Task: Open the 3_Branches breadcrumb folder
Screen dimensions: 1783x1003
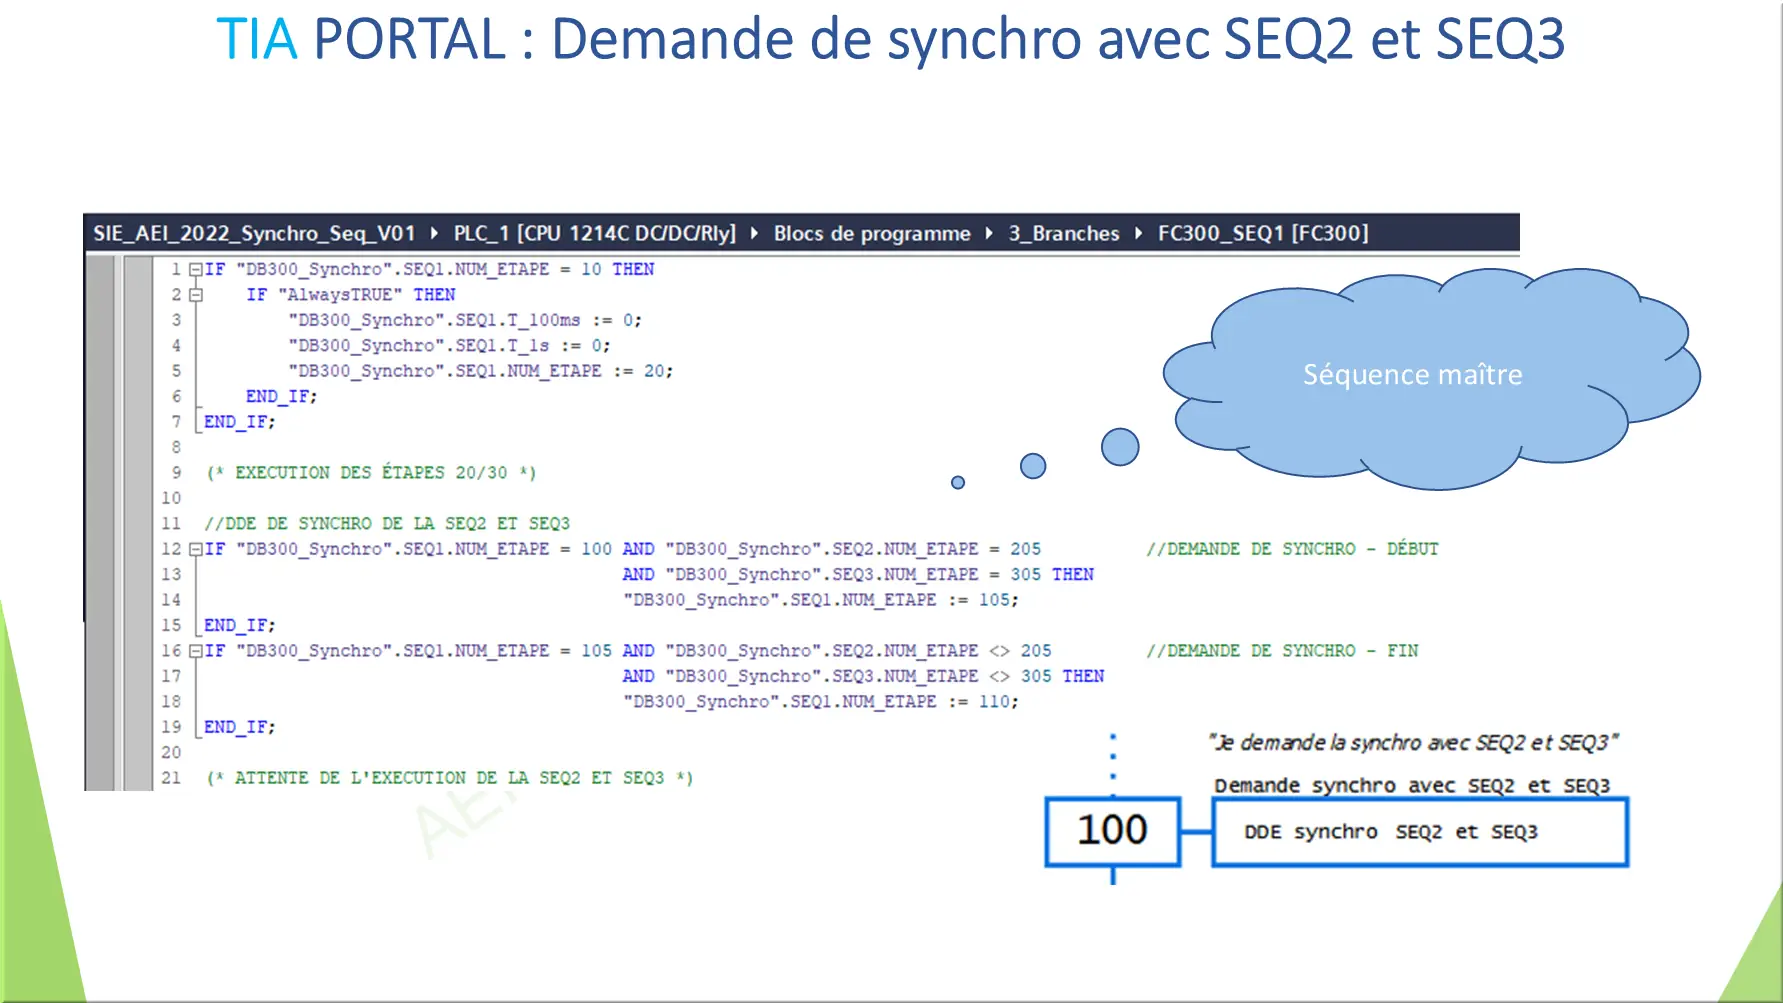Action: [1063, 233]
